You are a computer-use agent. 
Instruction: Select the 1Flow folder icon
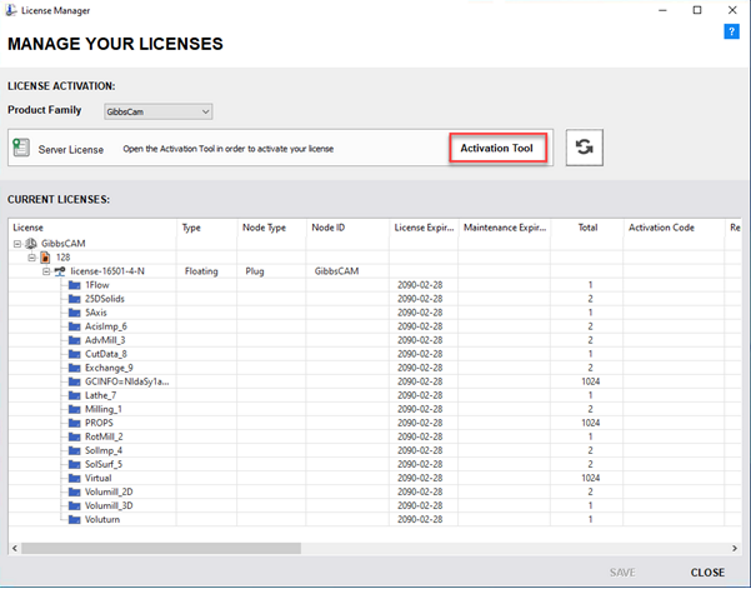point(74,285)
